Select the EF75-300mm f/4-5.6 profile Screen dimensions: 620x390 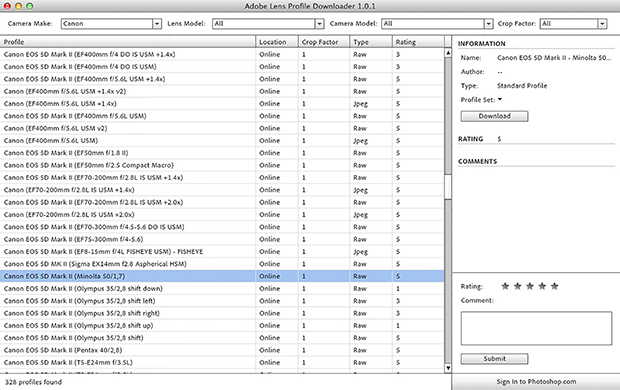pyautogui.click(x=222, y=239)
